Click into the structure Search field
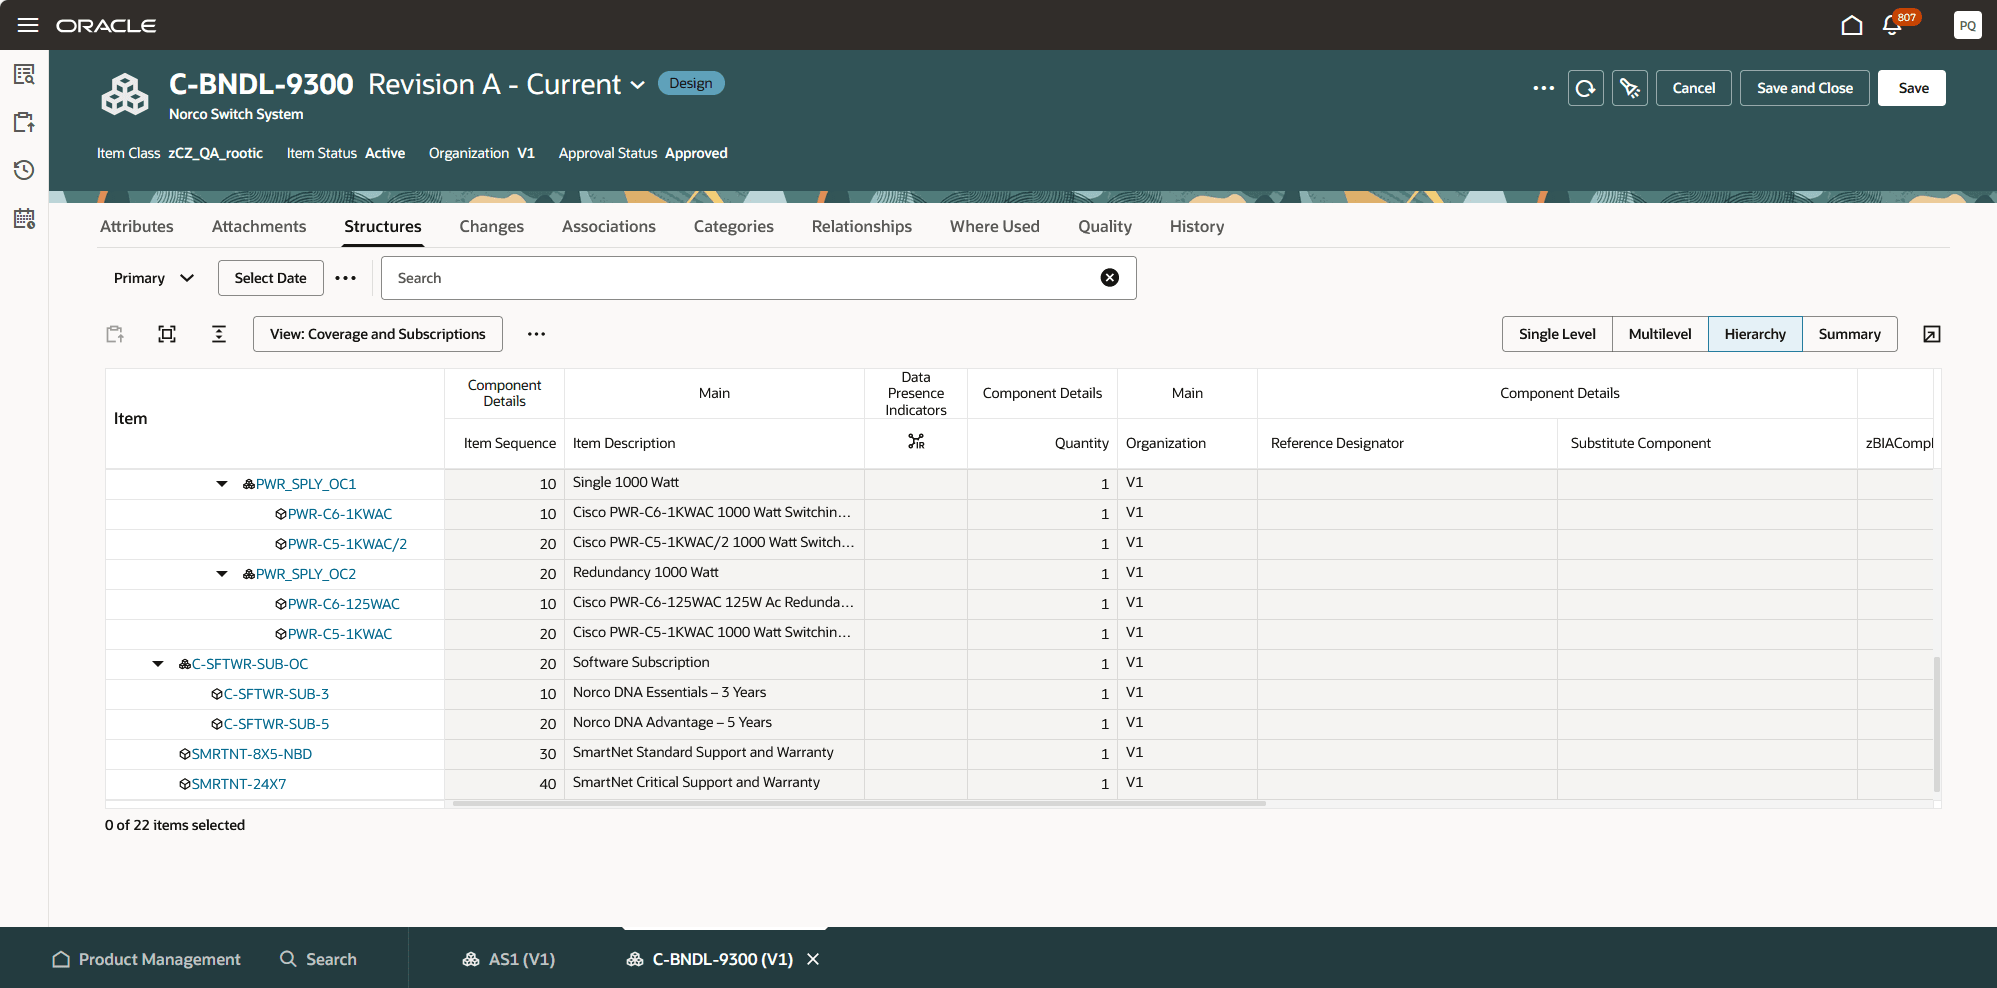 coord(740,278)
